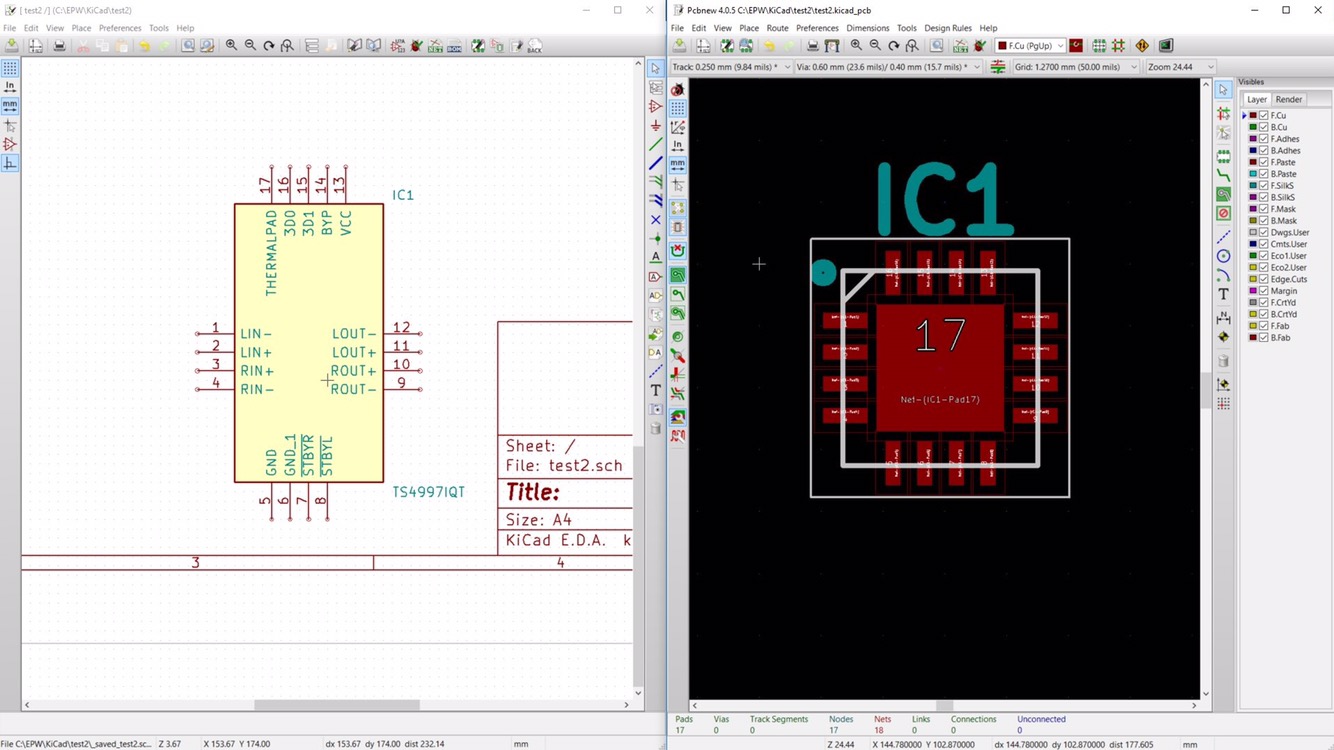The width and height of the screenshot is (1334, 750).
Task: Toggle board ratsnest display in Pcbnew sidebar
Action: (678, 208)
